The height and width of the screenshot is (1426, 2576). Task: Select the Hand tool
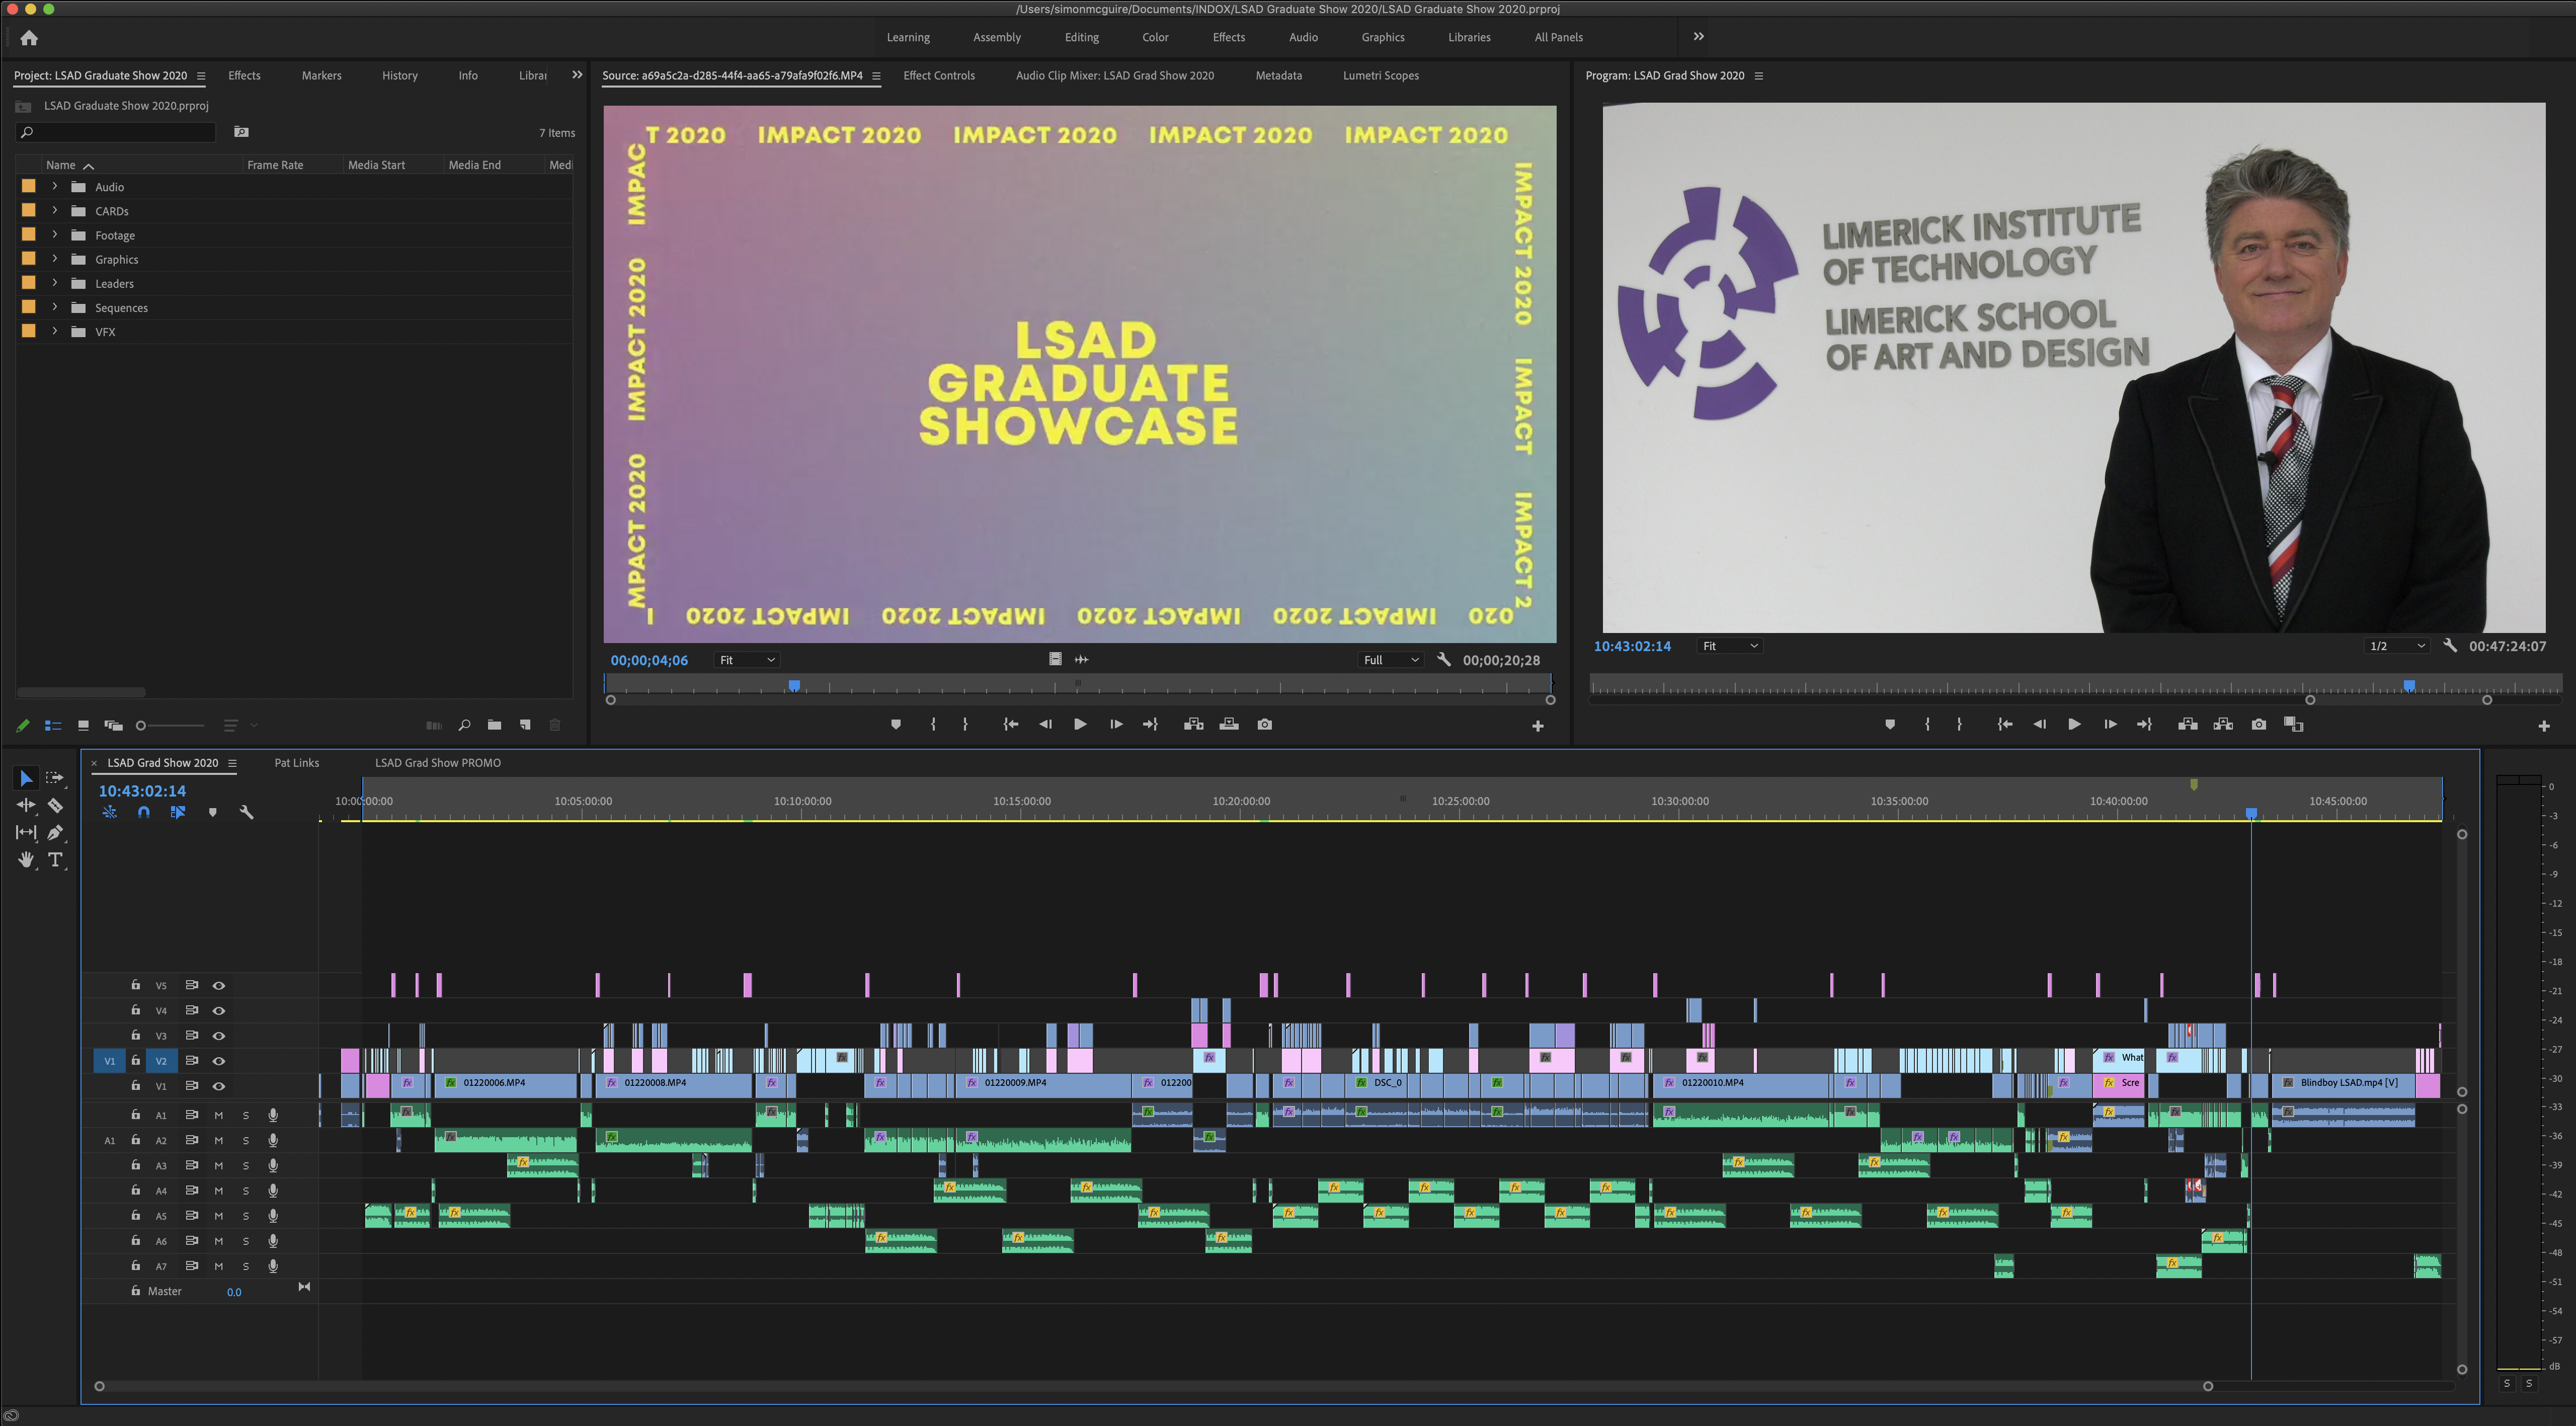coord(25,860)
